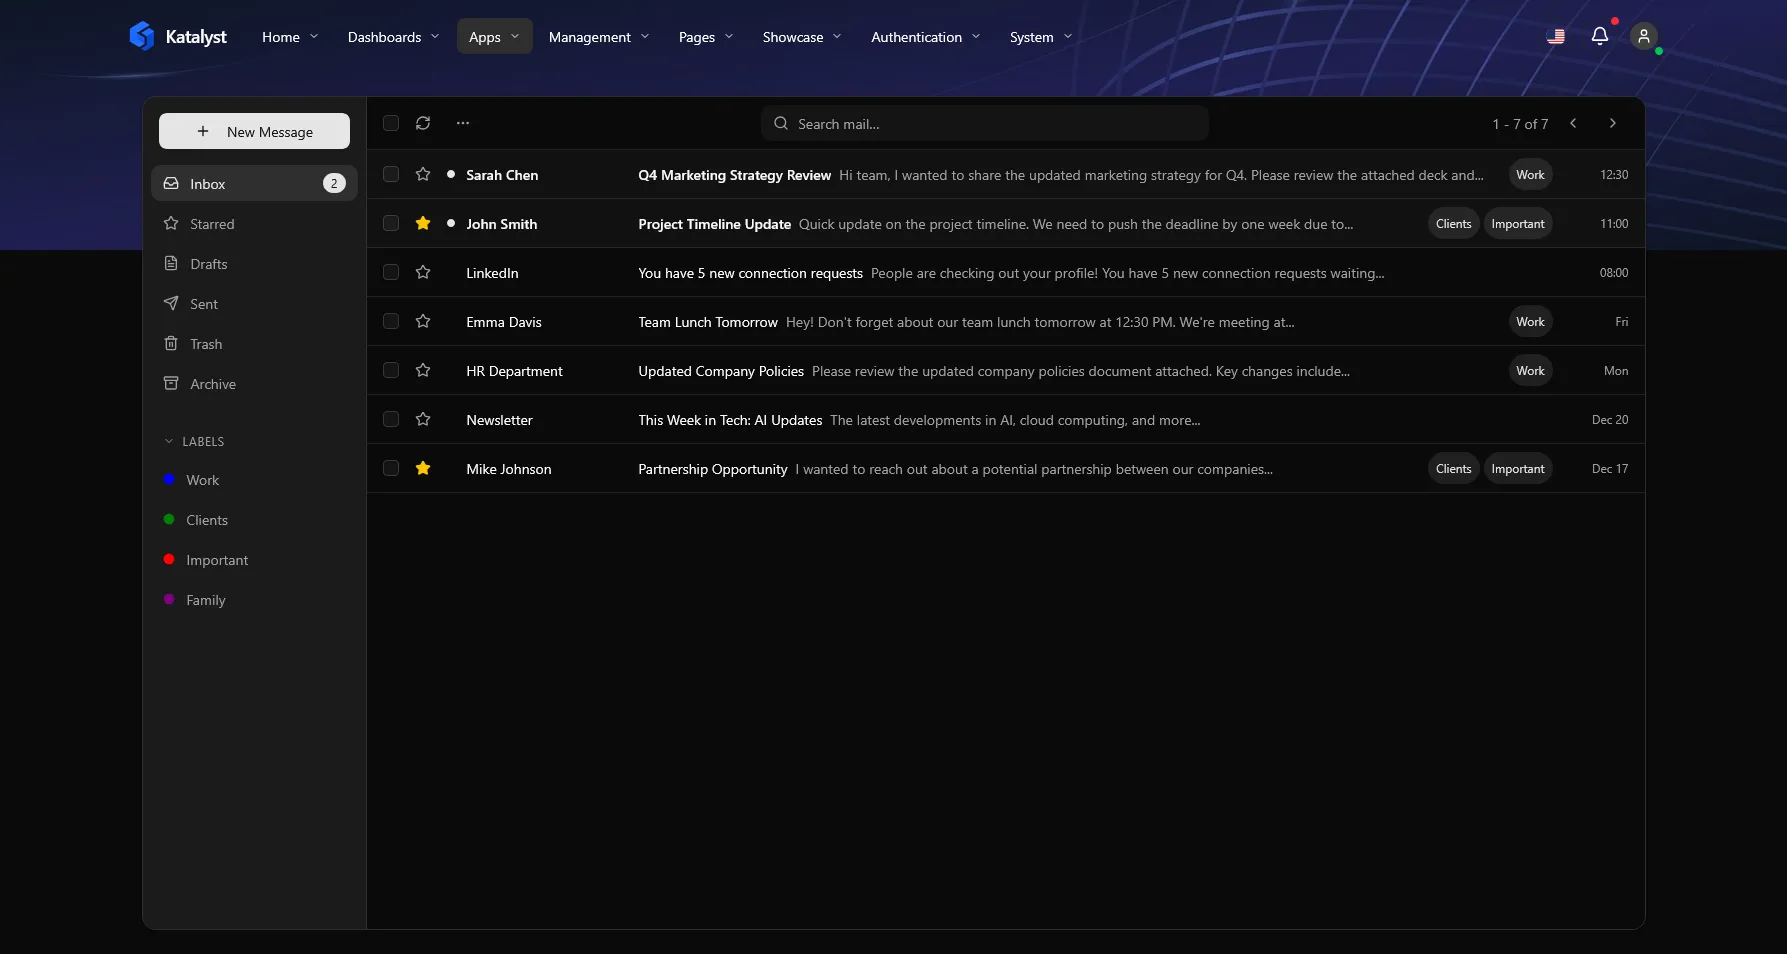This screenshot has width=1787, height=954.
Task: Open the Authentication menu
Action: (924, 37)
